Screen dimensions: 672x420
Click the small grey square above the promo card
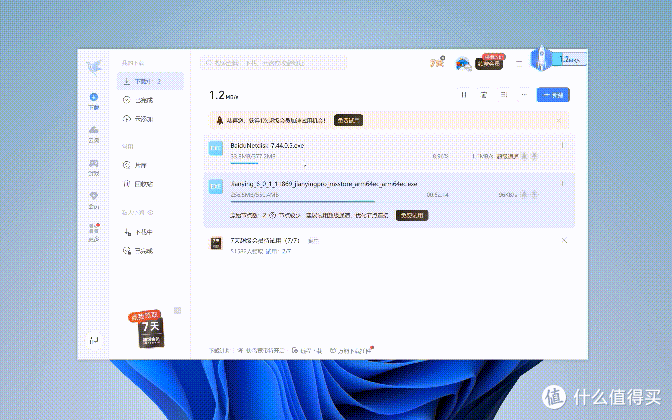click(x=177, y=310)
